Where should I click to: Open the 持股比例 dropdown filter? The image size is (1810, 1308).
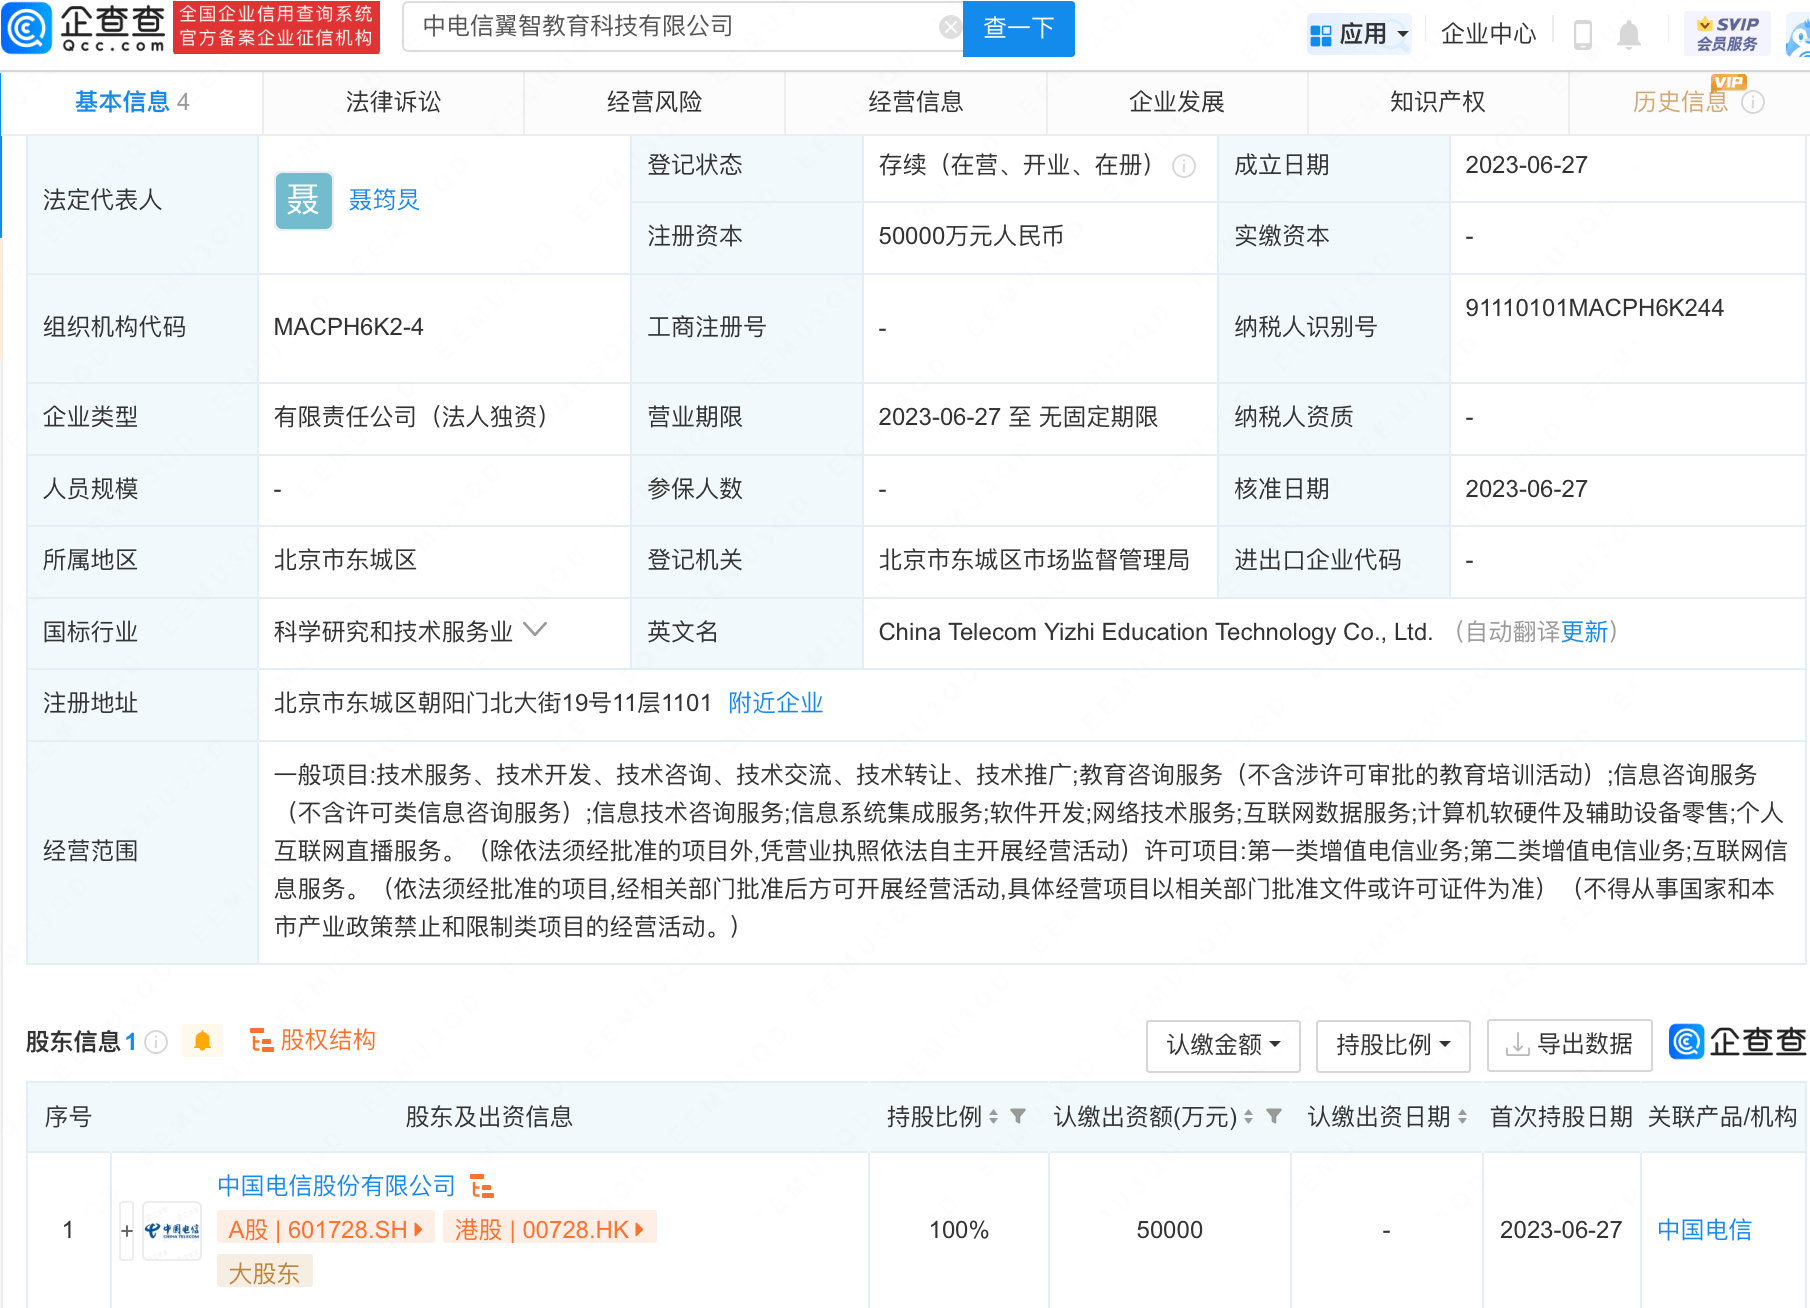[1392, 1045]
